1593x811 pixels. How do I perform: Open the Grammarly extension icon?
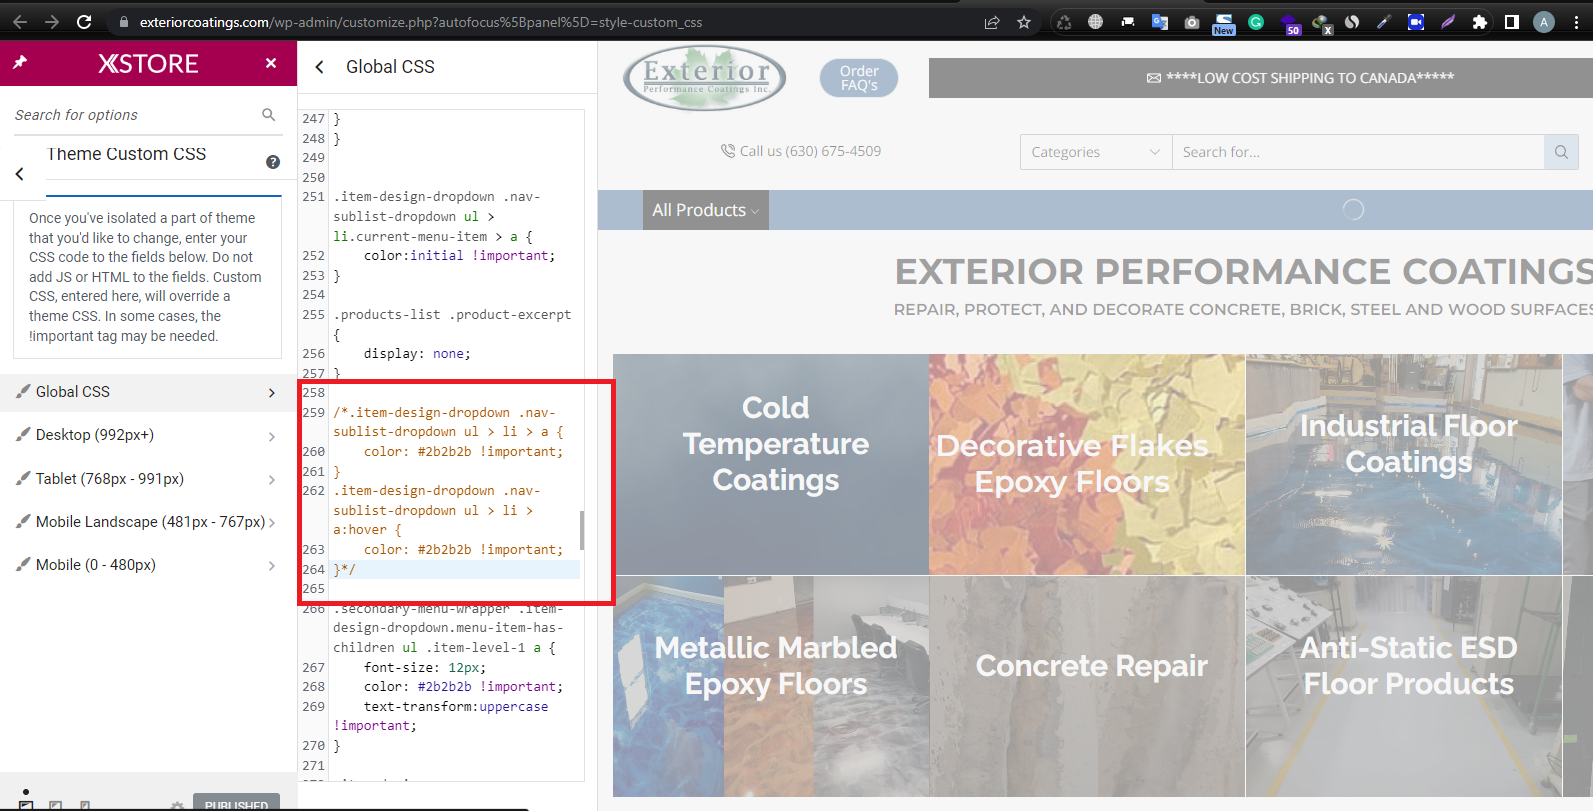[x=1256, y=22]
